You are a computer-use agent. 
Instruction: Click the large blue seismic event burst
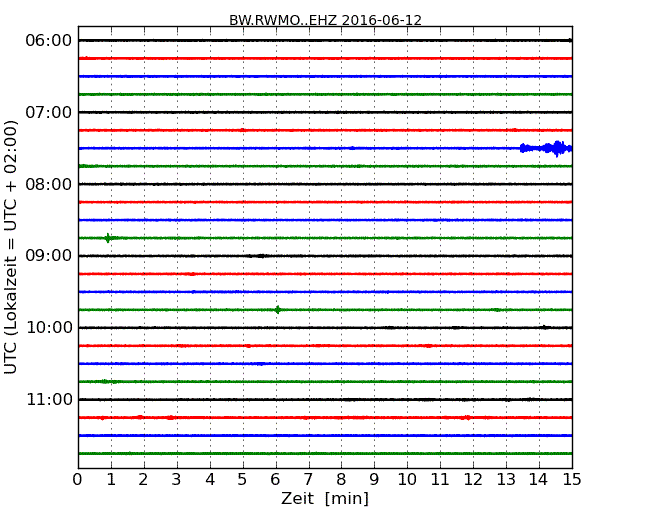(x=546, y=148)
